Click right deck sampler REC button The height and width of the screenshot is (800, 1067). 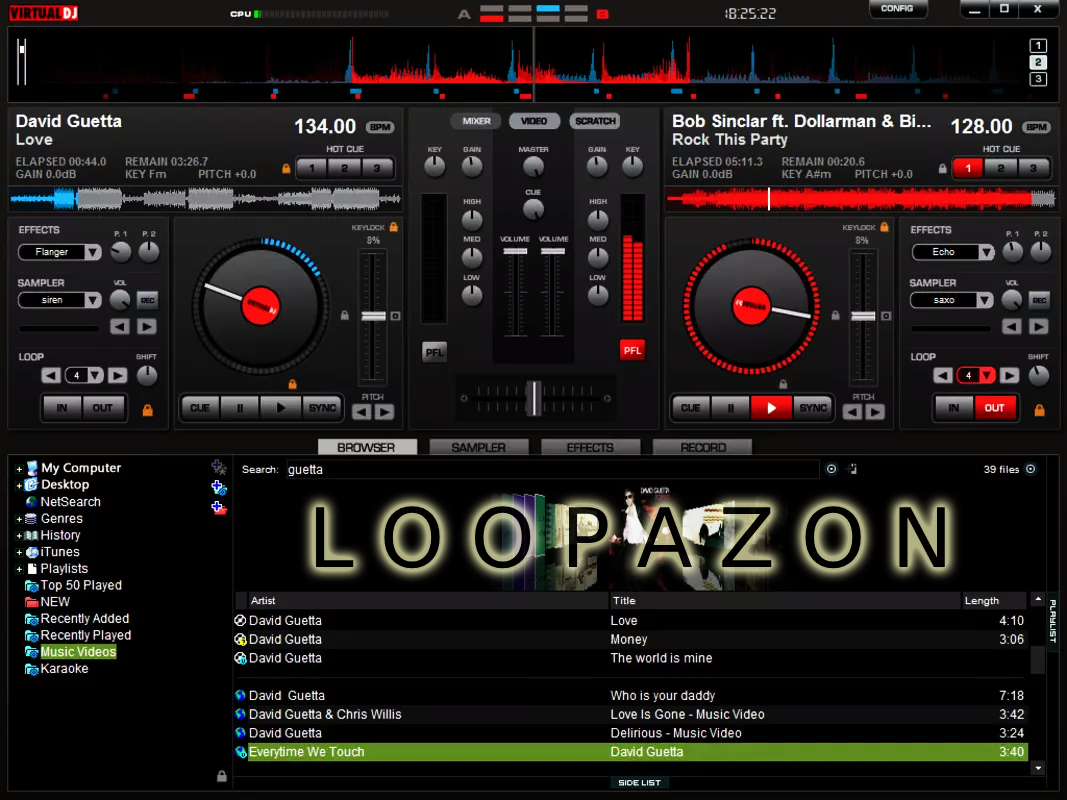[x=1039, y=300]
